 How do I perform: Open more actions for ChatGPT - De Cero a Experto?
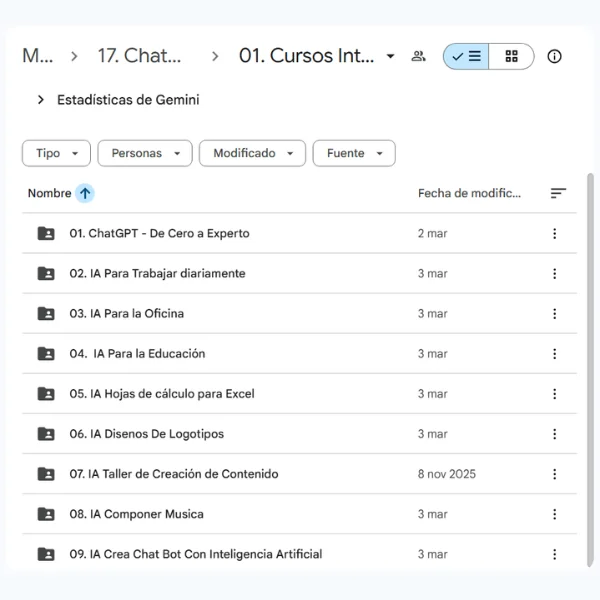click(x=555, y=234)
